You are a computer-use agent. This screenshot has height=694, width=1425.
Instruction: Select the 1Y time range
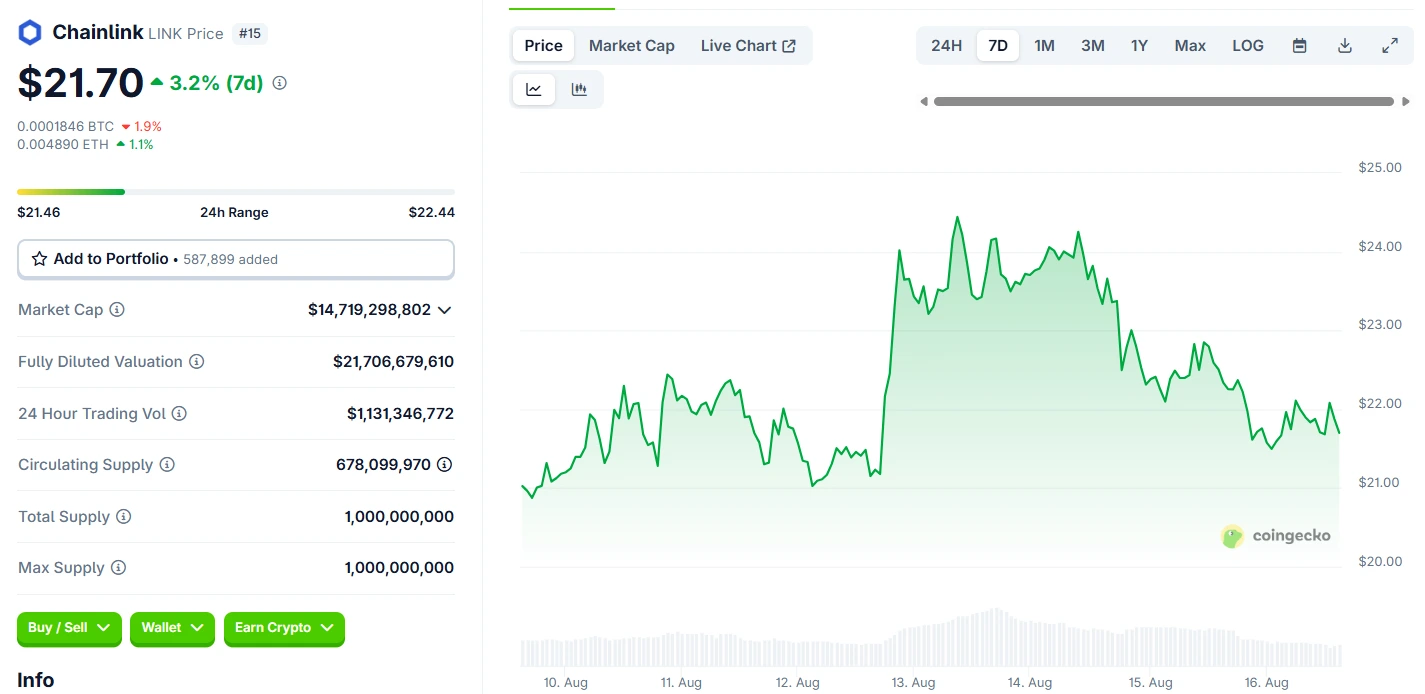(x=1139, y=46)
